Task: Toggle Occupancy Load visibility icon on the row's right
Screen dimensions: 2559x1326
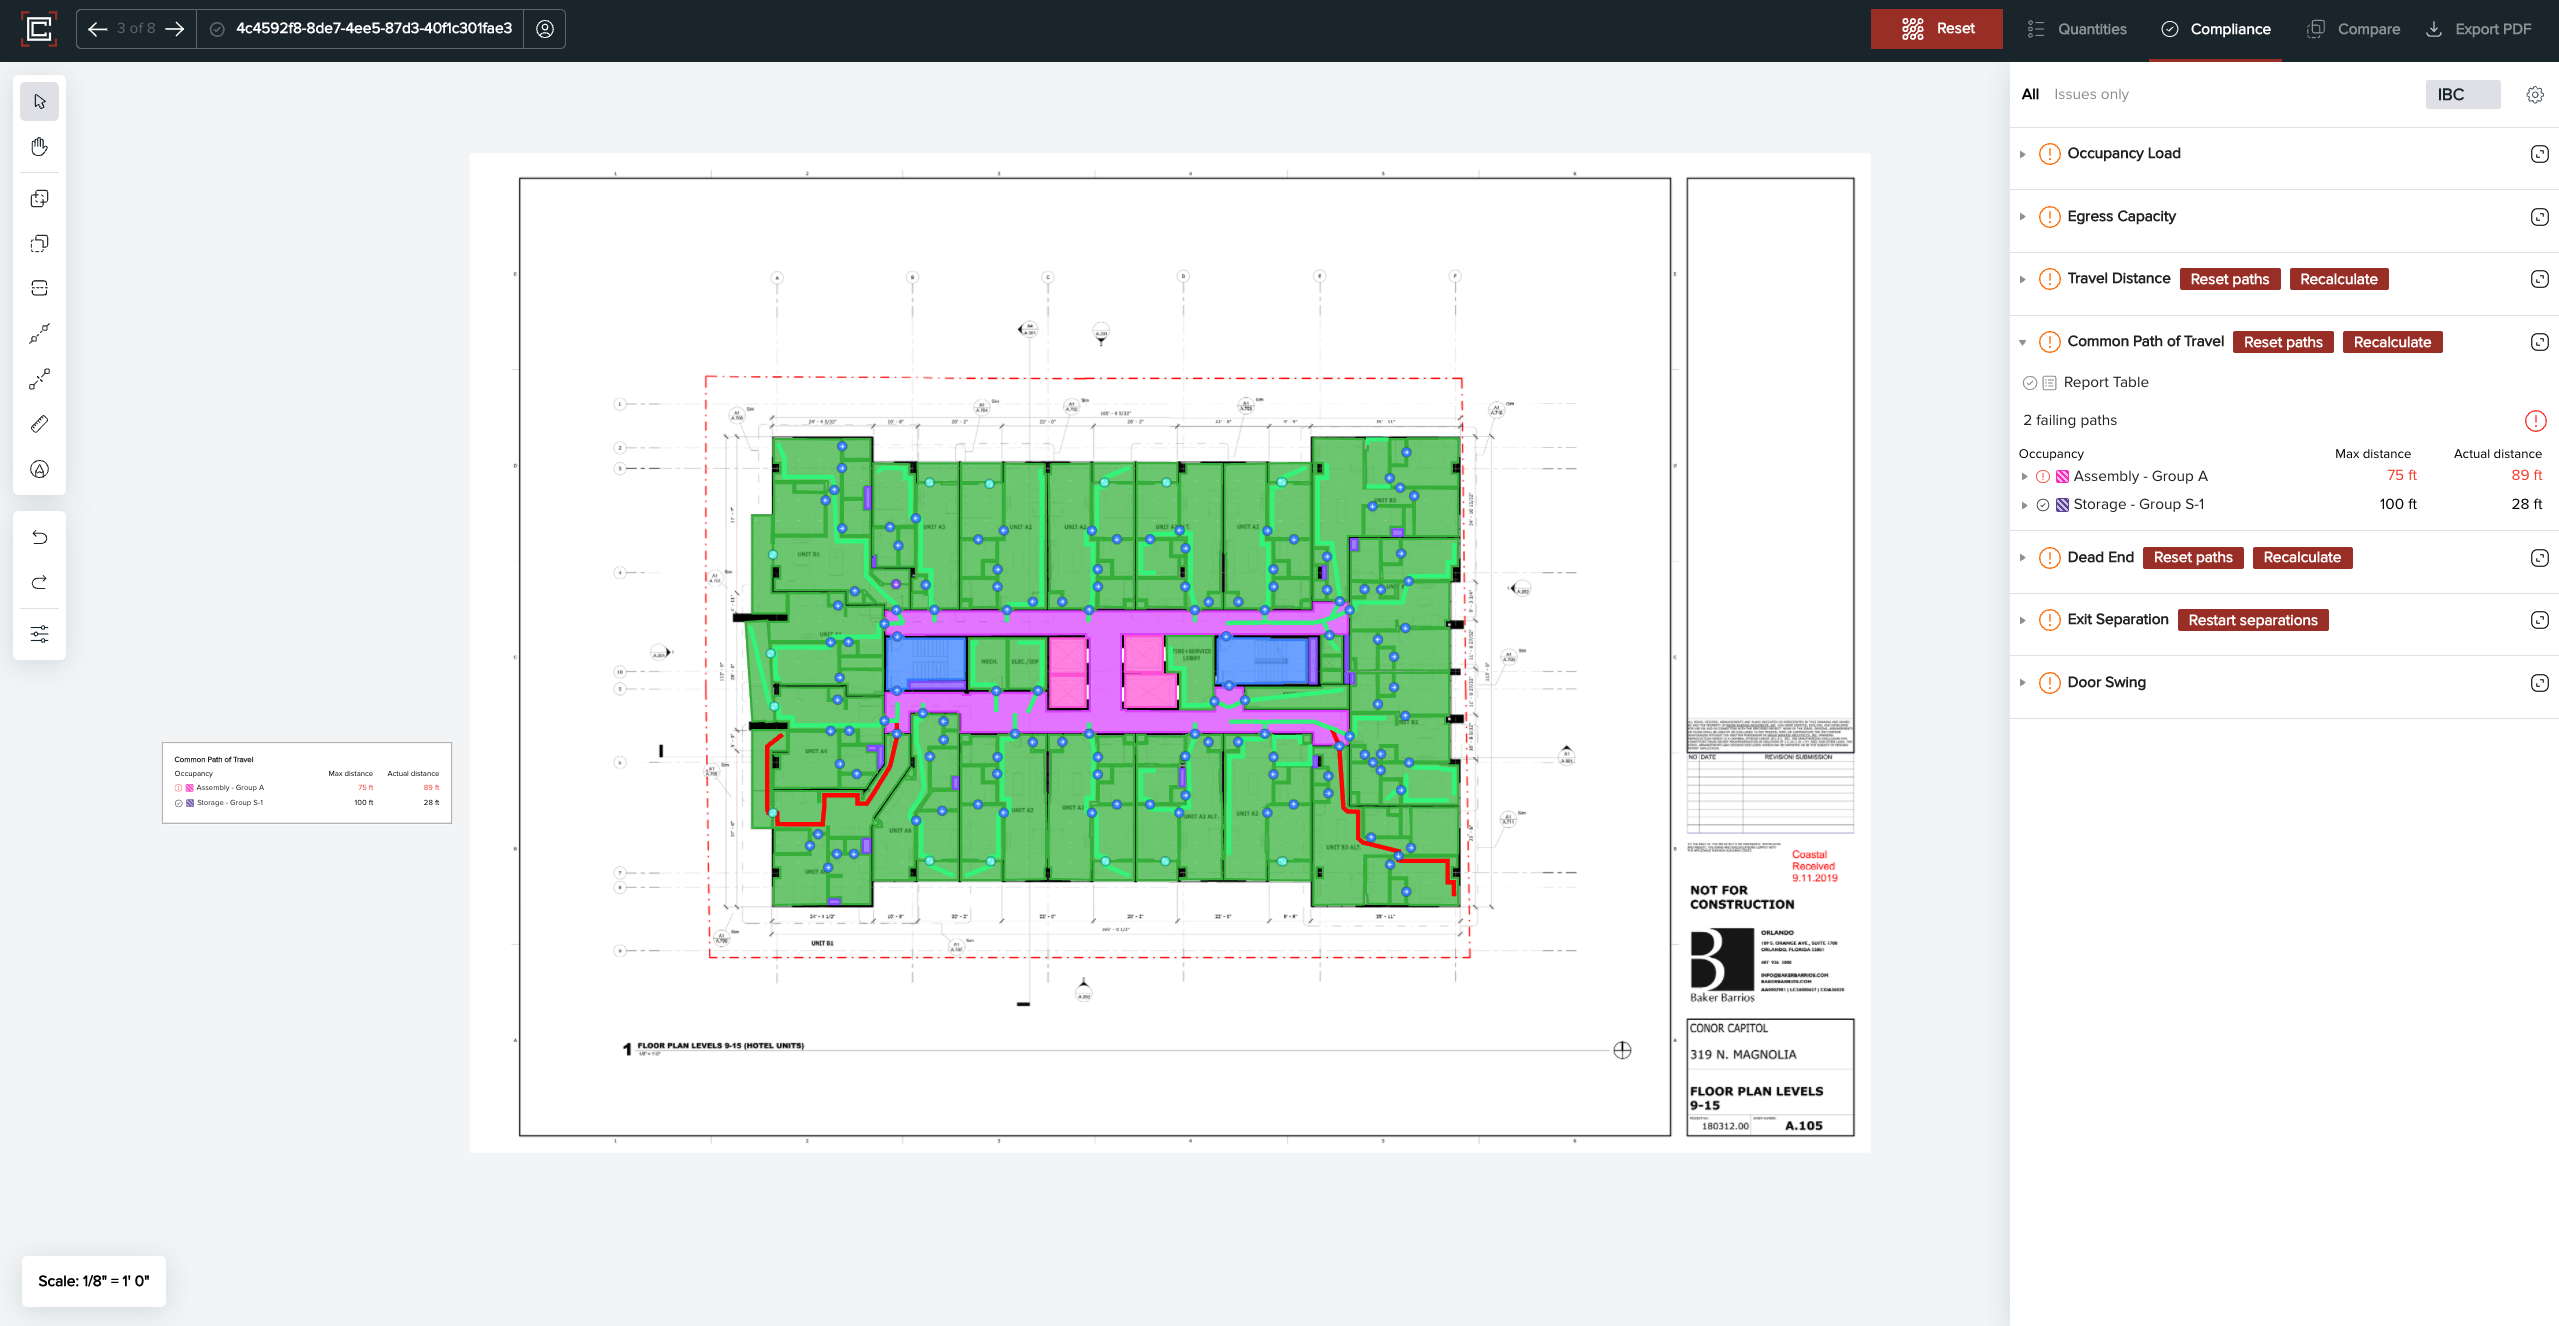Action: [x=2539, y=154]
